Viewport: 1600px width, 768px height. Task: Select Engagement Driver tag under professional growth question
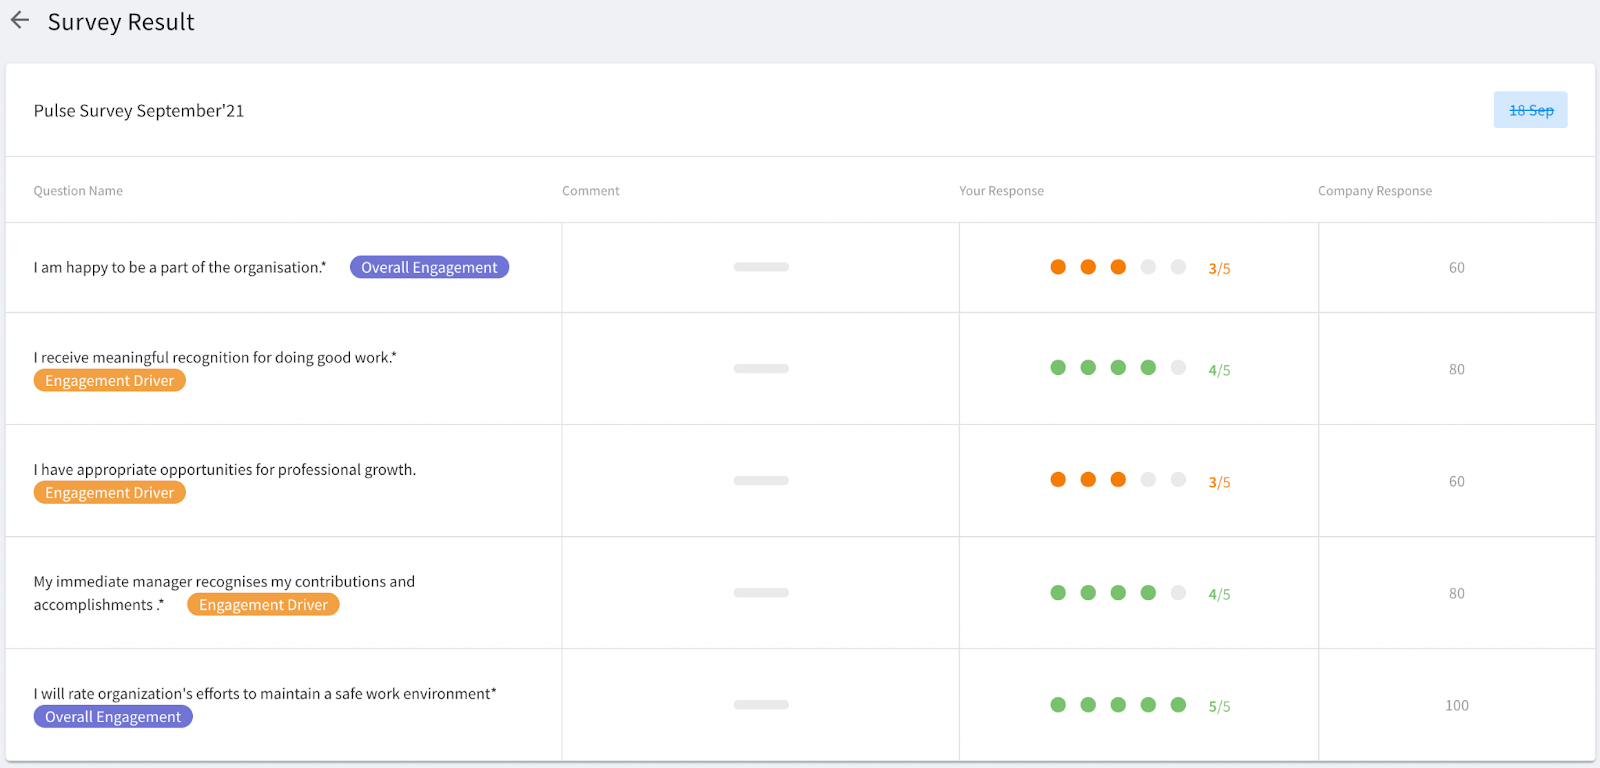click(110, 492)
